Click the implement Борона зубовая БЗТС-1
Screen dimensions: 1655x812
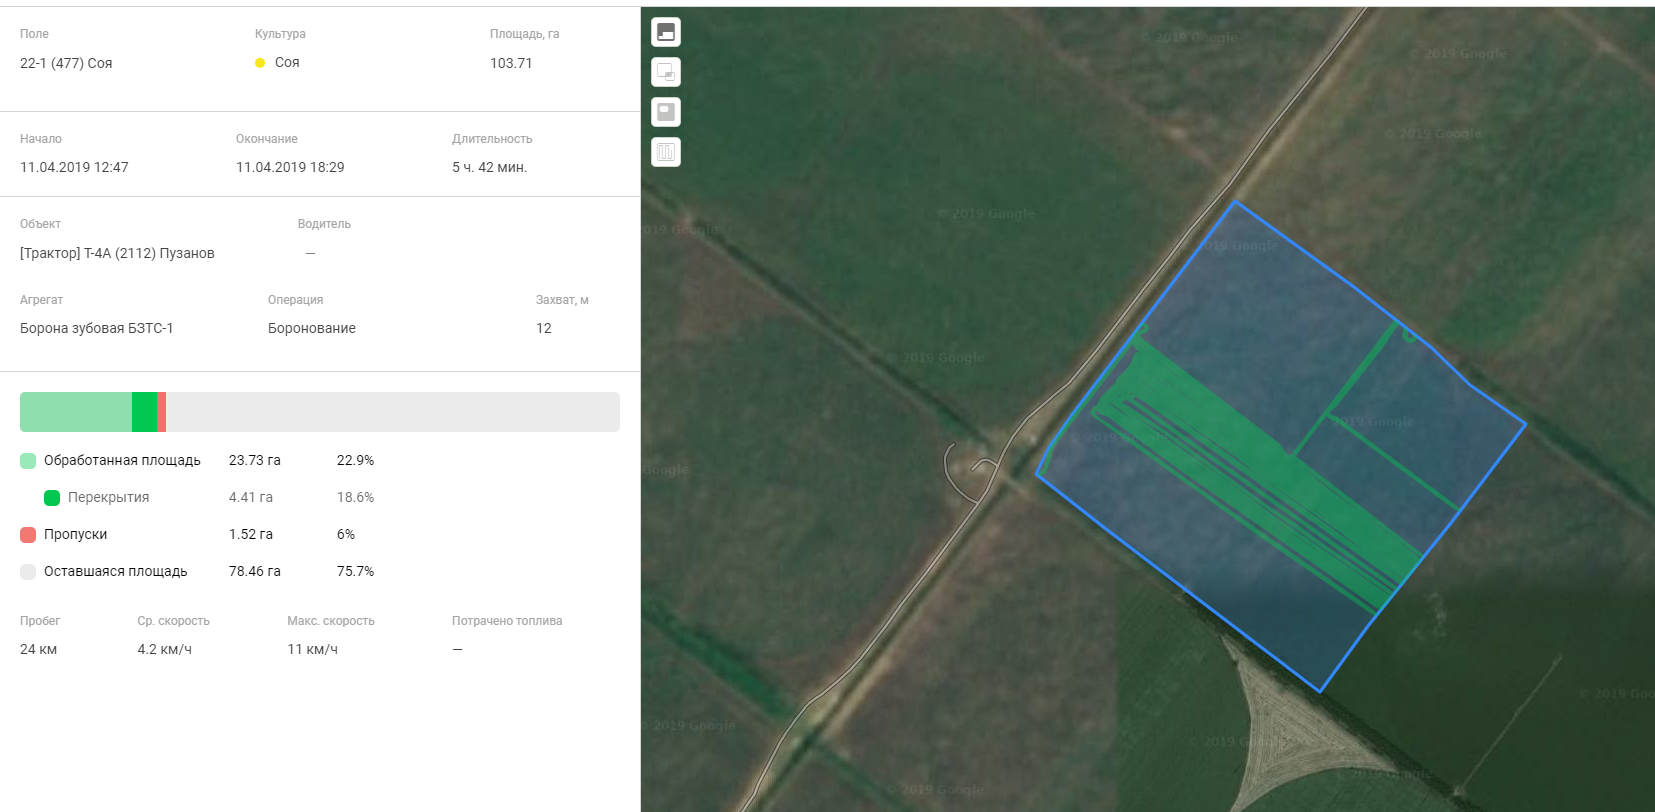[x=97, y=328]
